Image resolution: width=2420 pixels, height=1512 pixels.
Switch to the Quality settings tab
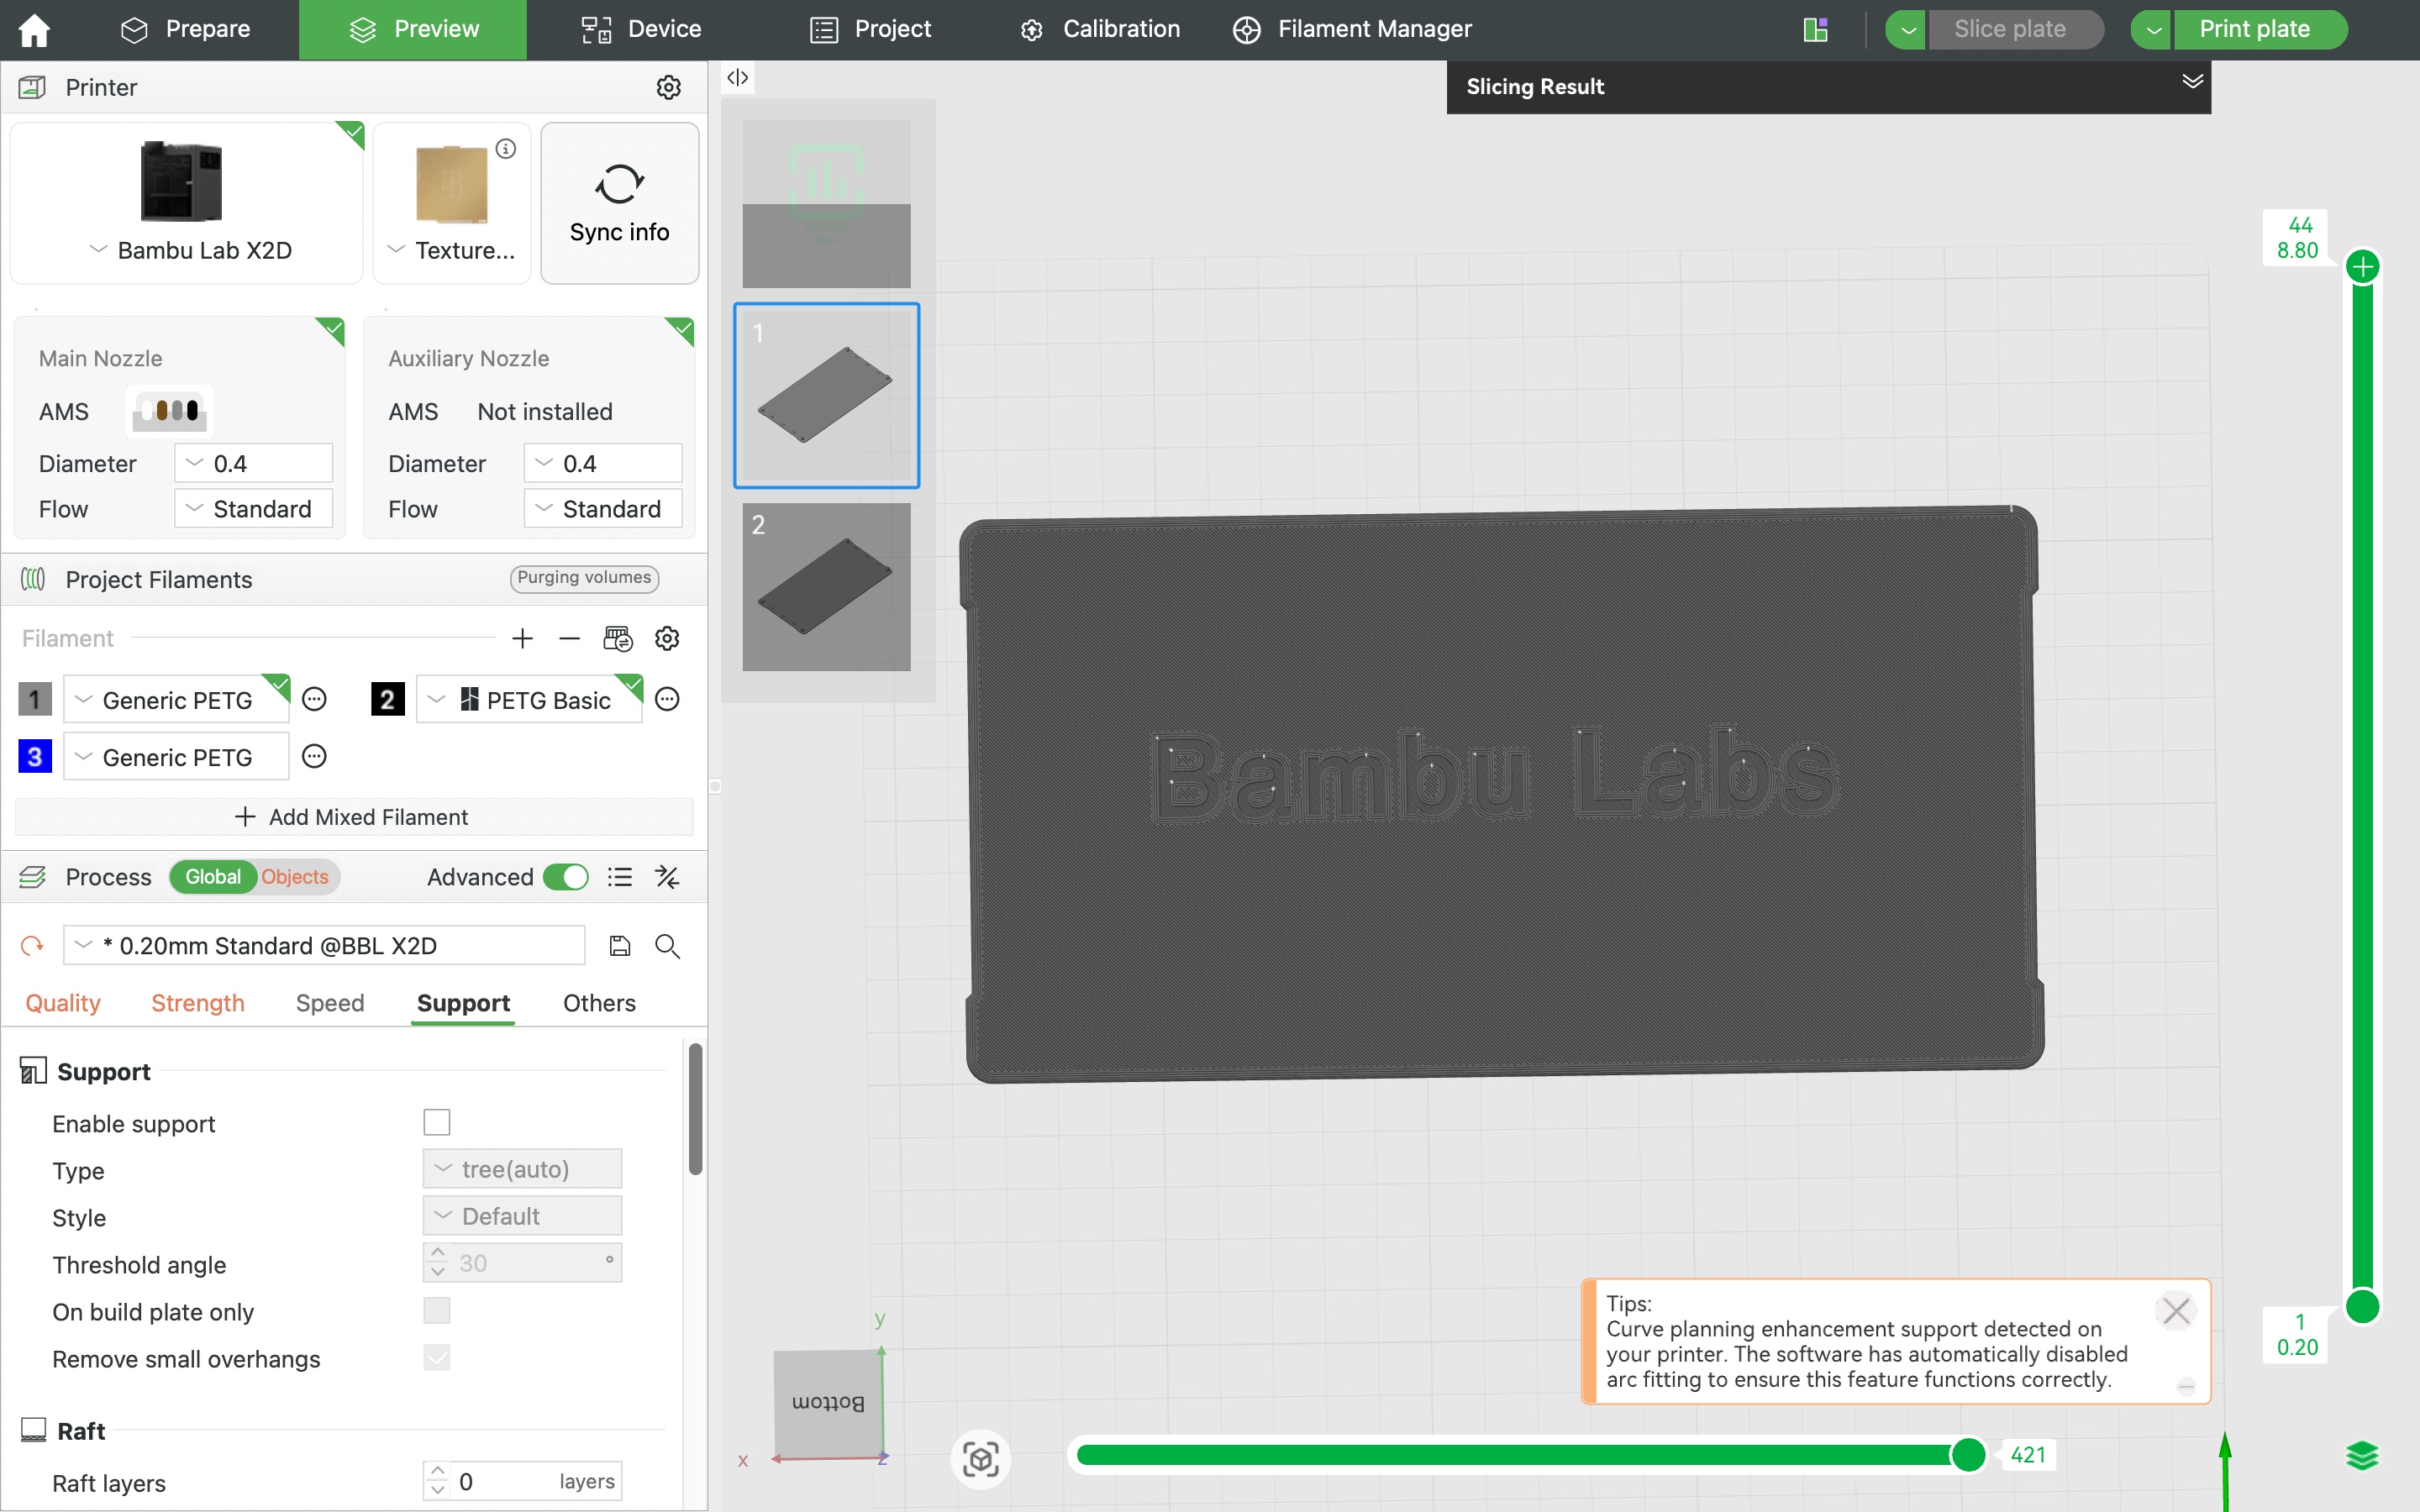(x=63, y=1003)
